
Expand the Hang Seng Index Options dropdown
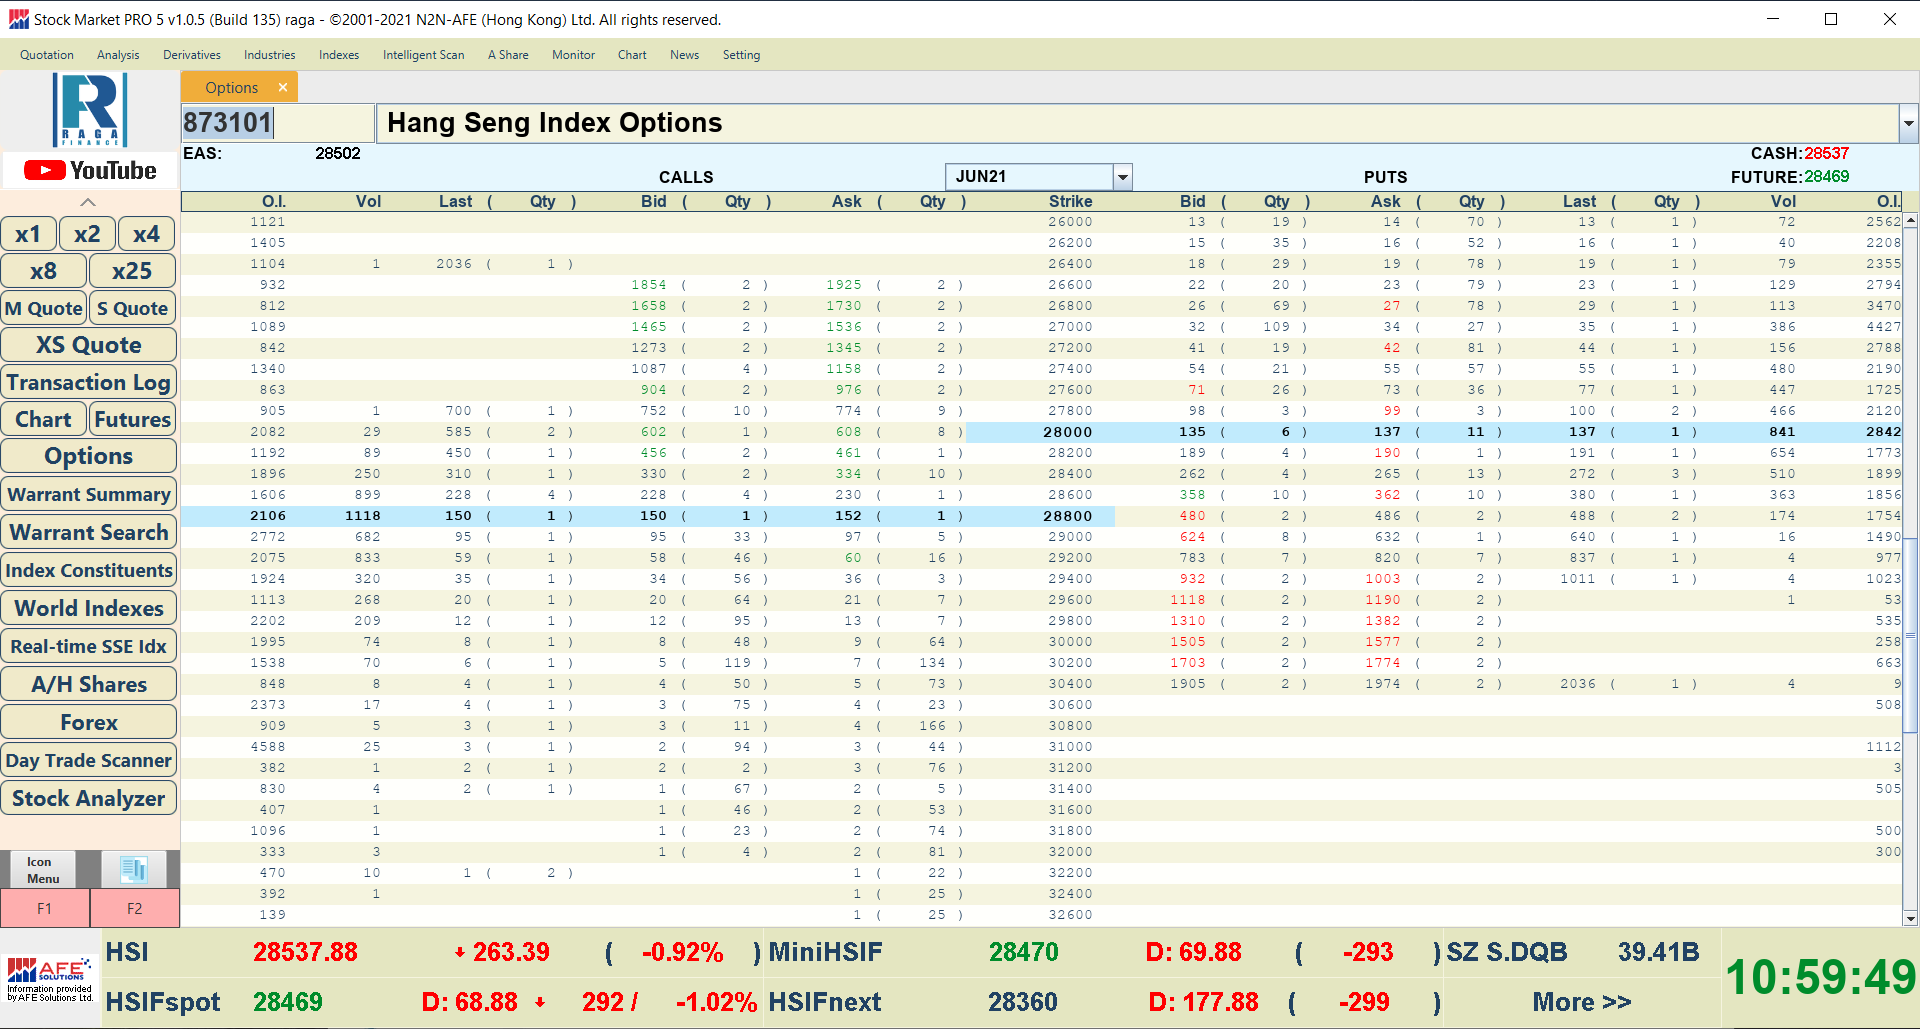tap(1908, 124)
